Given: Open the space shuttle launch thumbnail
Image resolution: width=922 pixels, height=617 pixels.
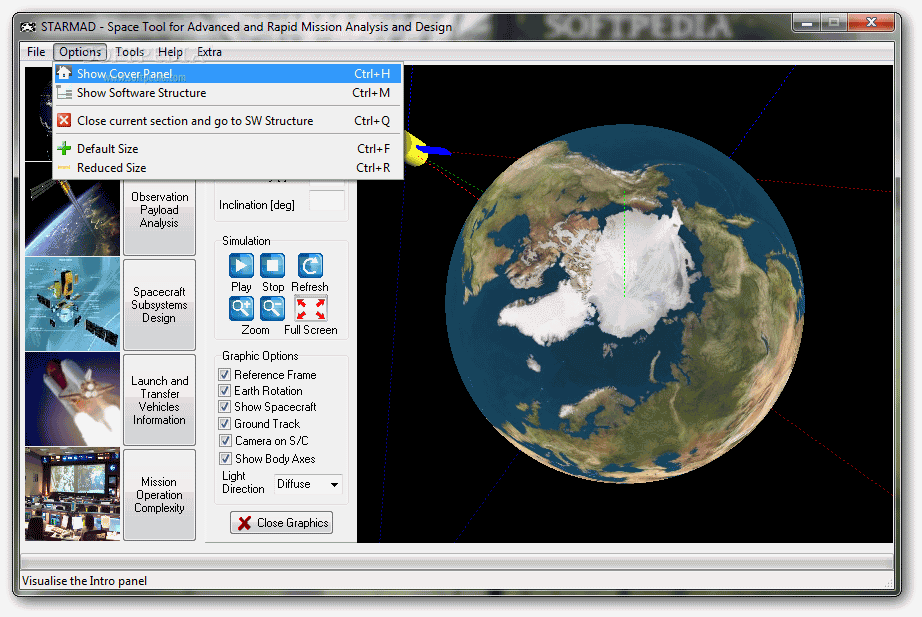Looking at the screenshot, I should [72, 399].
